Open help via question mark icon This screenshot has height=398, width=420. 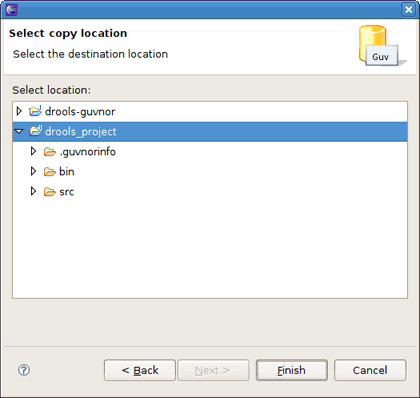click(x=24, y=370)
